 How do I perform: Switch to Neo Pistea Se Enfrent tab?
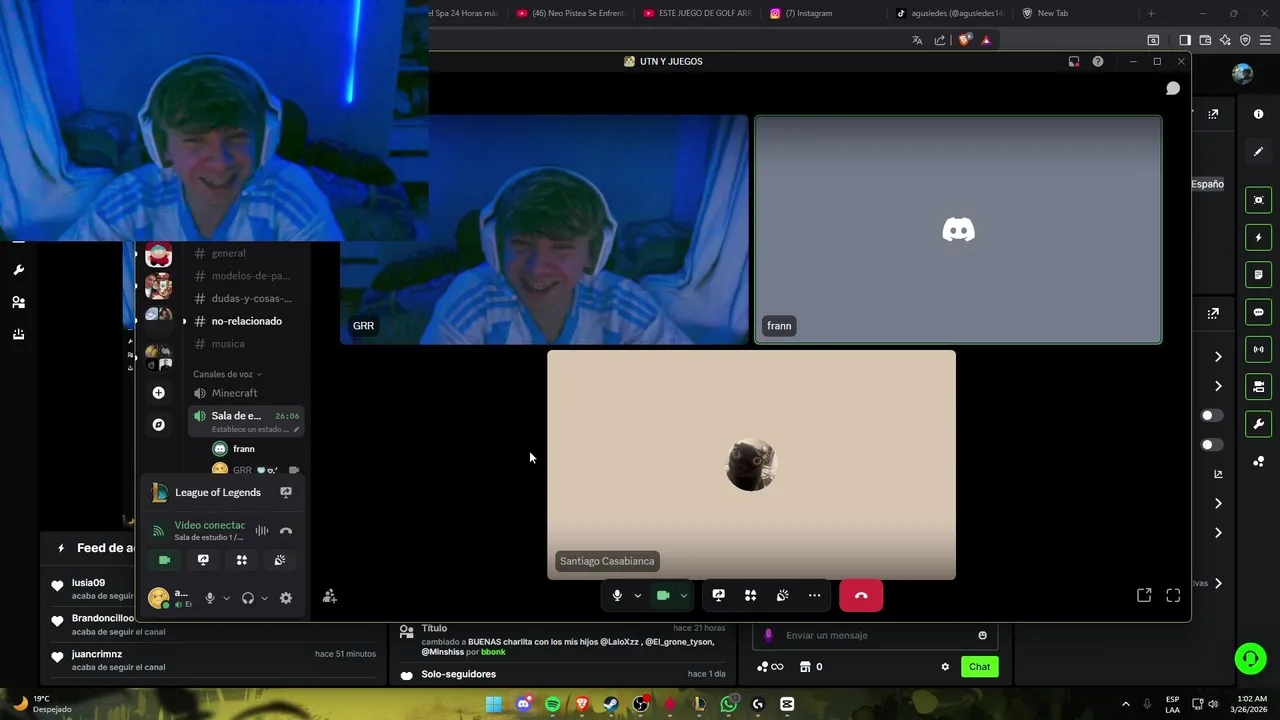pyautogui.click(x=571, y=13)
